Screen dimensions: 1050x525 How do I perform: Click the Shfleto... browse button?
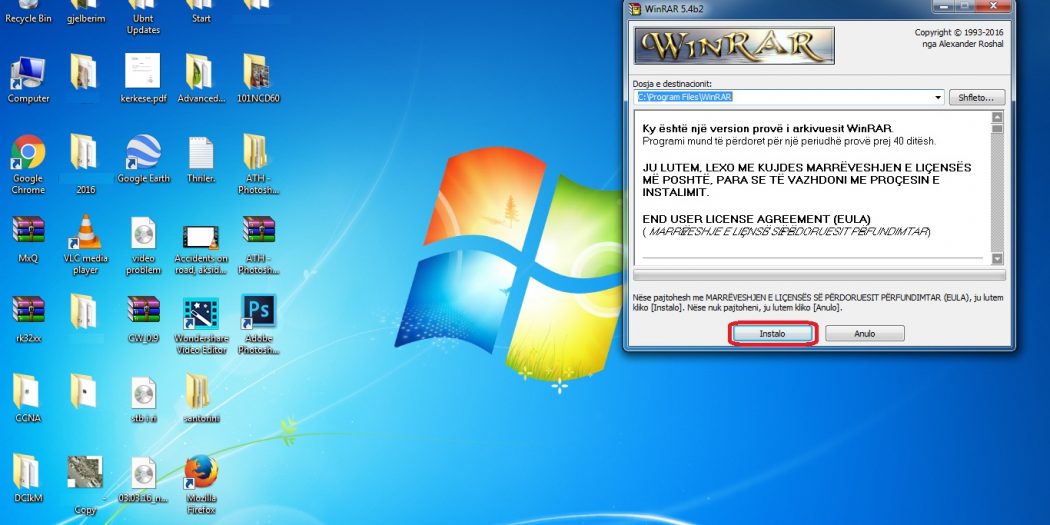click(977, 97)
